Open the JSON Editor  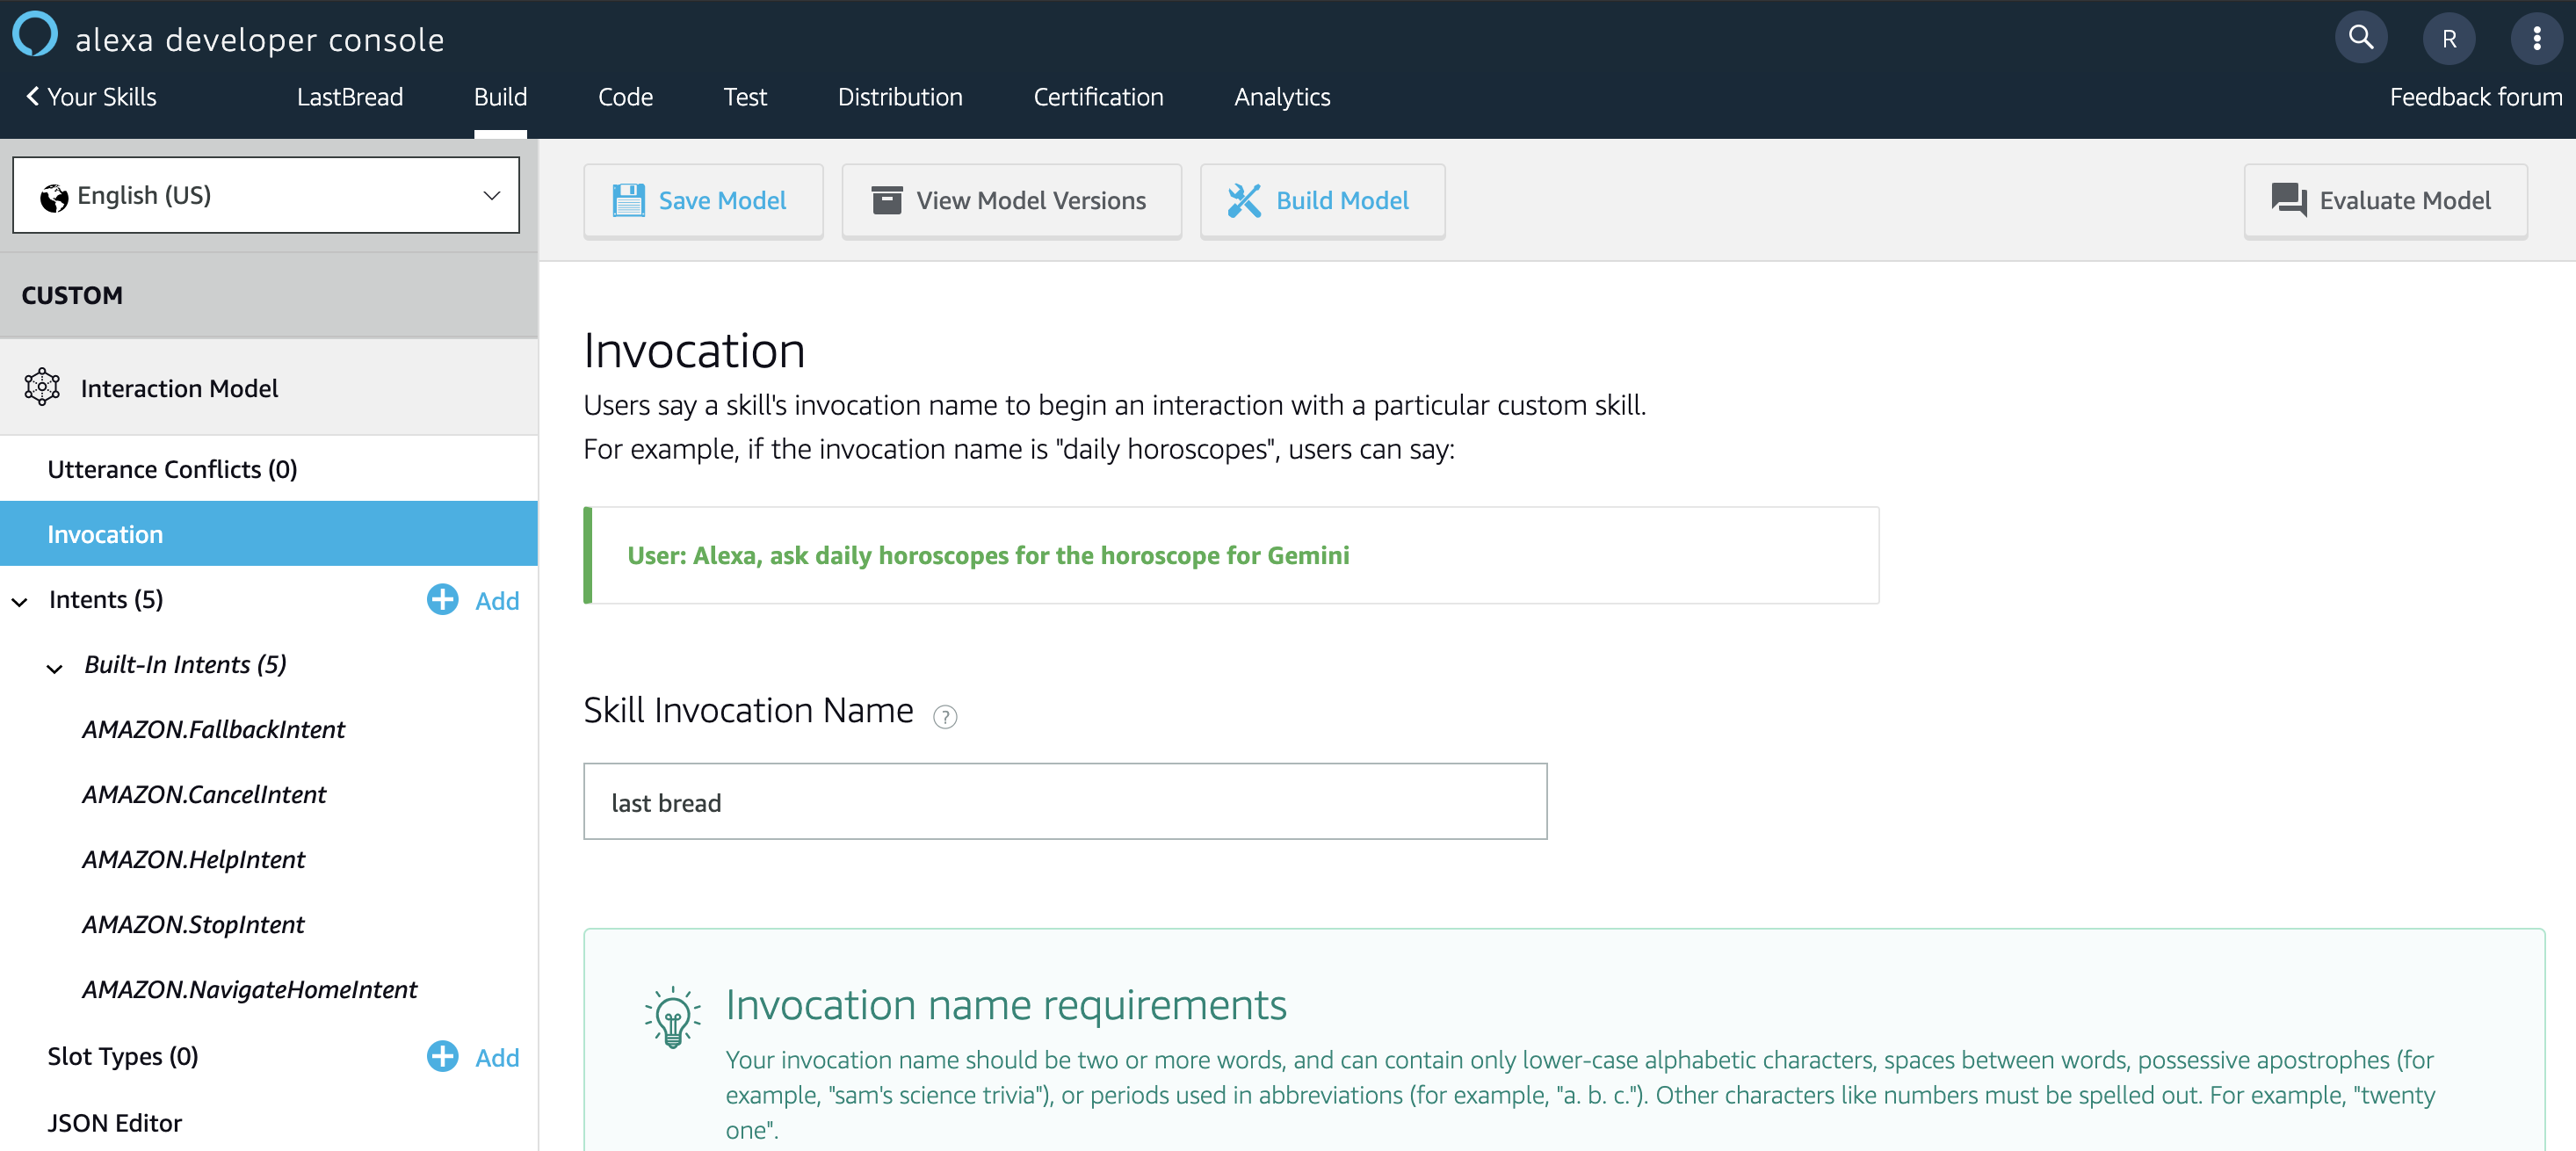pyautogui.click(x=114, y=1123)
